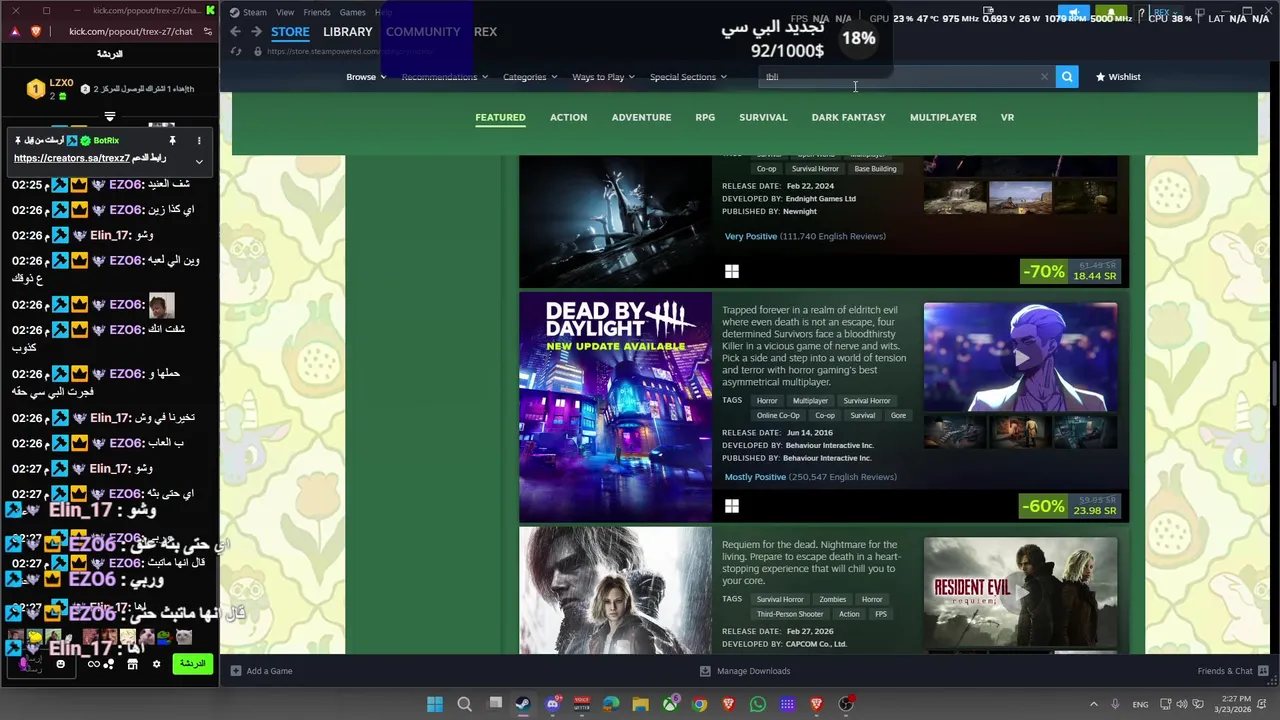Click the Online Co-Op tag
Viewport: 1280px width, 720px height.
(778, 416)
